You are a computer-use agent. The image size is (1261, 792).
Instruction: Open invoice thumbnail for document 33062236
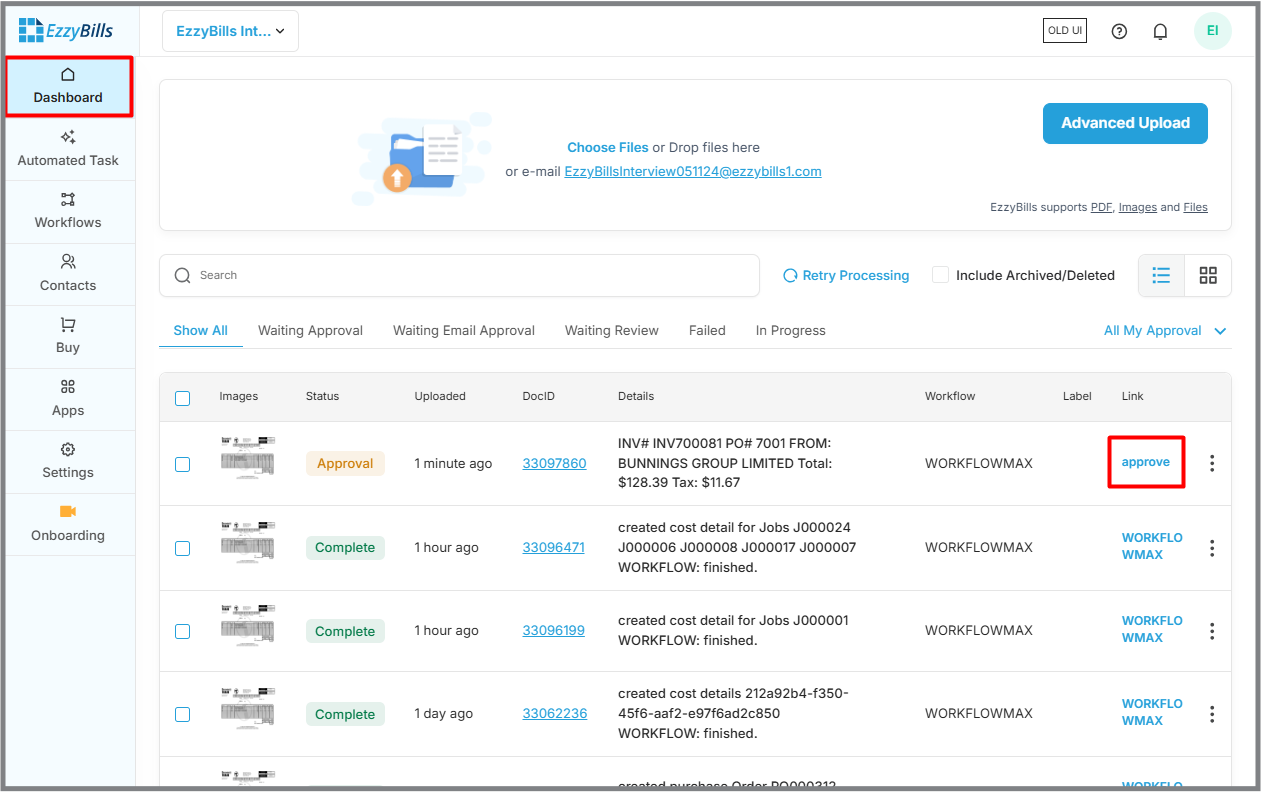tap(247, 707)
